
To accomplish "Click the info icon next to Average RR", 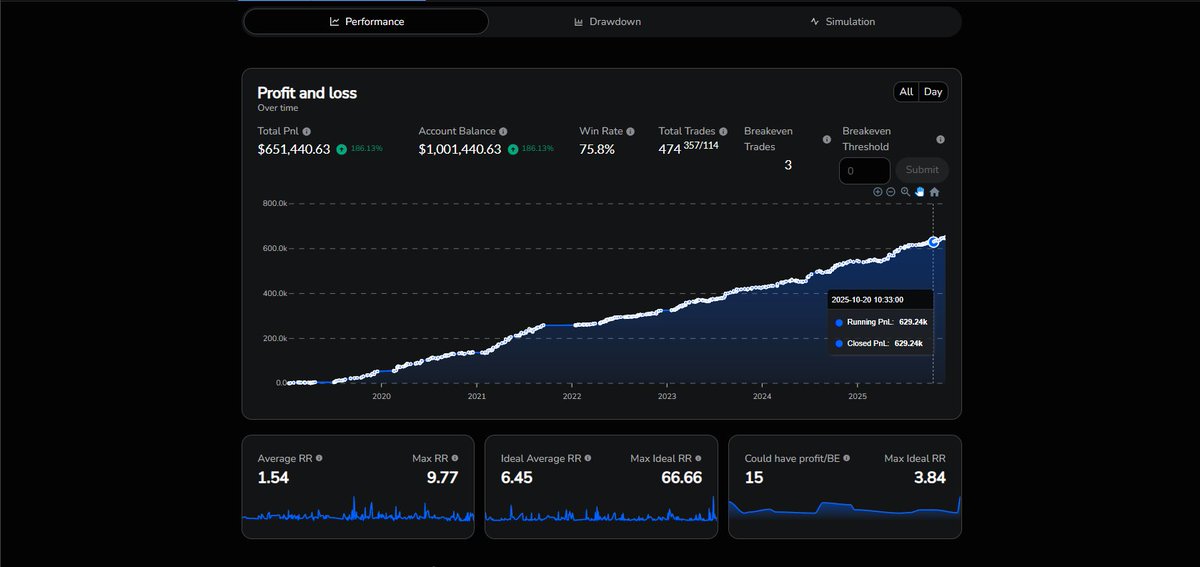I will pyautogui.click(x=319, y=458).
